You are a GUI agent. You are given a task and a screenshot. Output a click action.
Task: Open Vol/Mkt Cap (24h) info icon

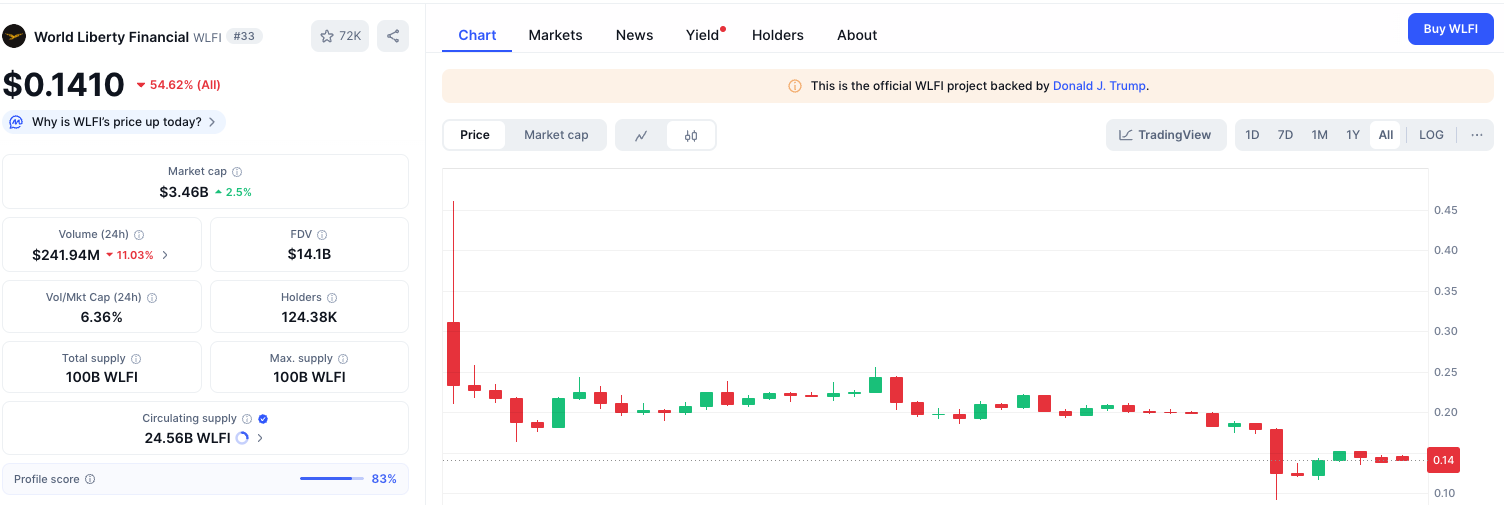pos(152,298)
